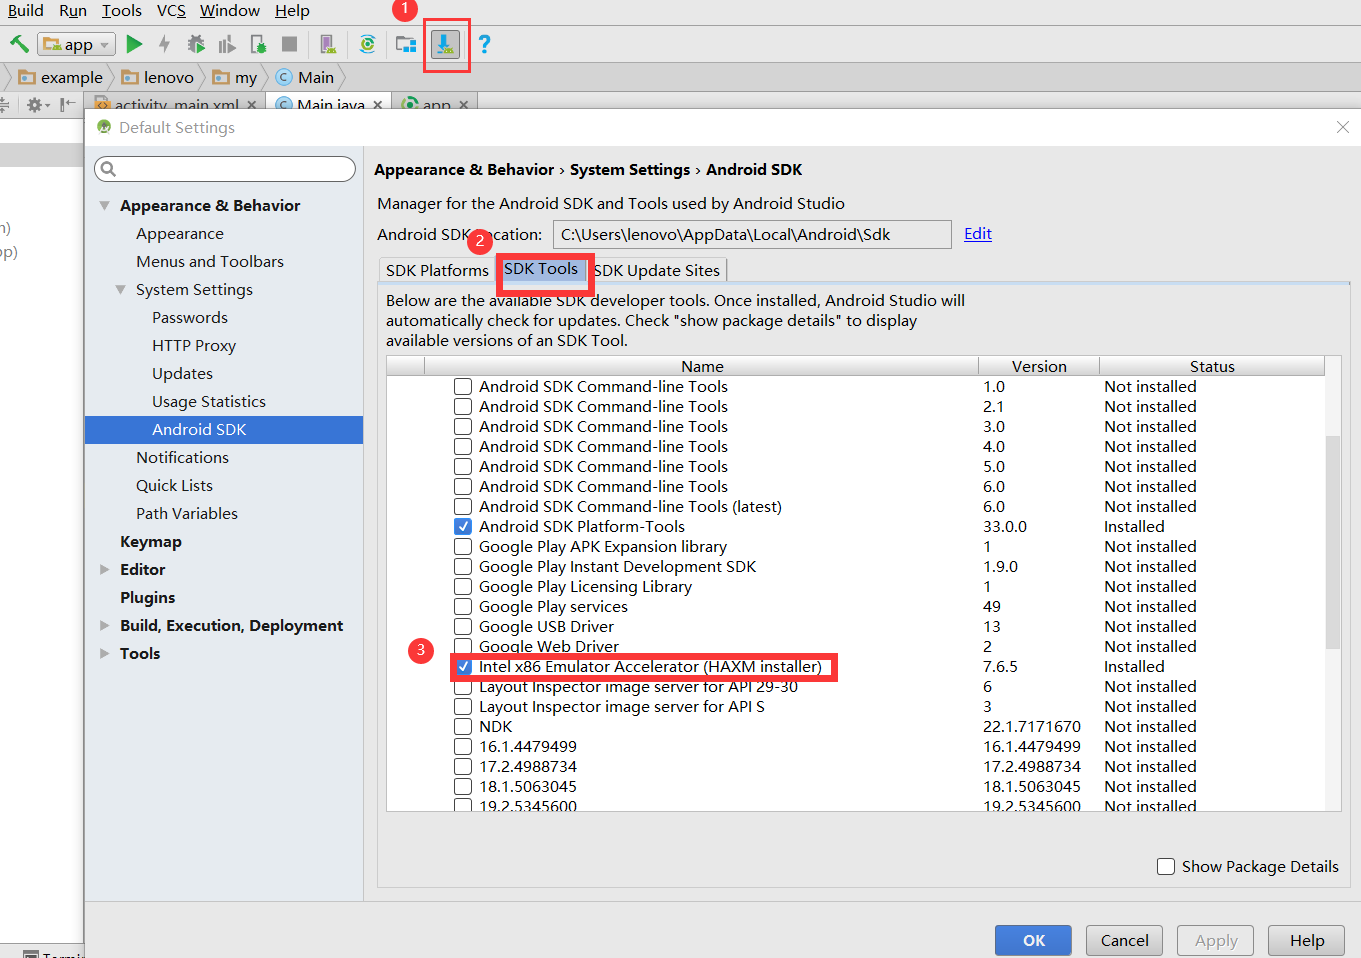The image size is (1361, 958).
Task: Attach debugger to Android process icon
Action: [258, 44]
